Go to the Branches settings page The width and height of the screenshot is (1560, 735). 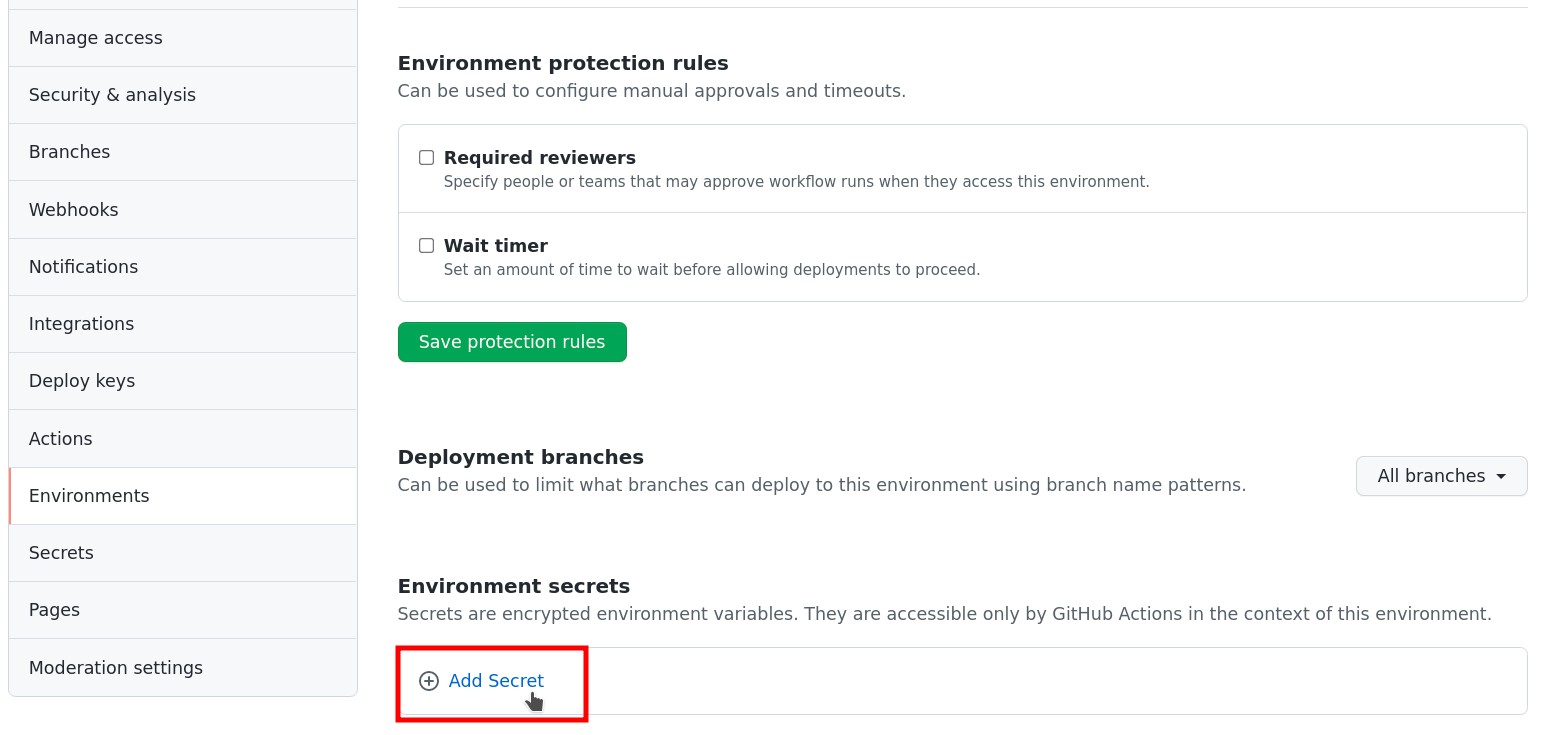[69, 151]
